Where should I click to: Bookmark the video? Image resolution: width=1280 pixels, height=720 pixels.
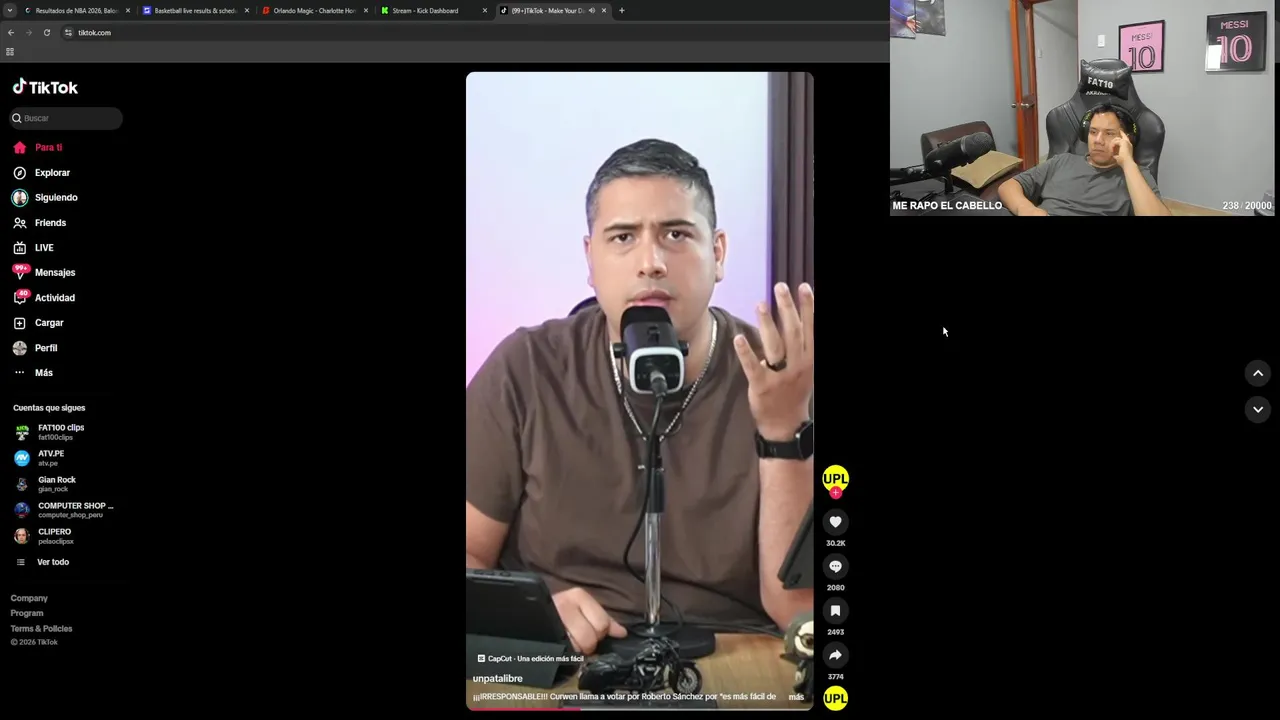(835, 611)
